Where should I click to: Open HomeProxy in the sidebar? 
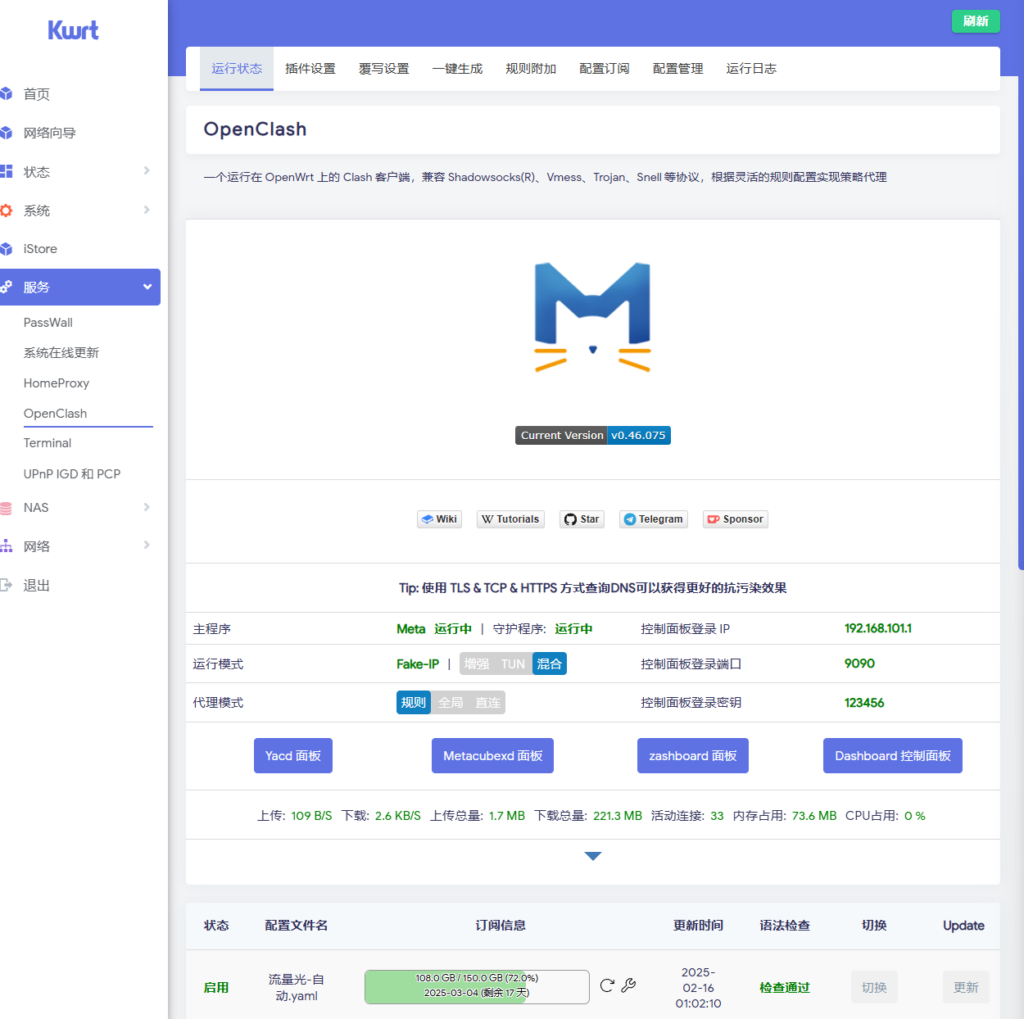[56, 383]
